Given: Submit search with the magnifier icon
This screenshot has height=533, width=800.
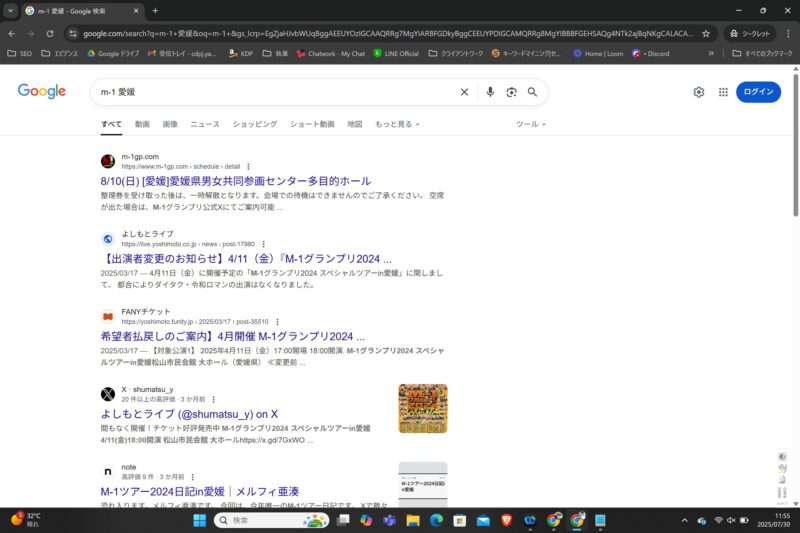Looking at the screenshot, I should point(532,92).
